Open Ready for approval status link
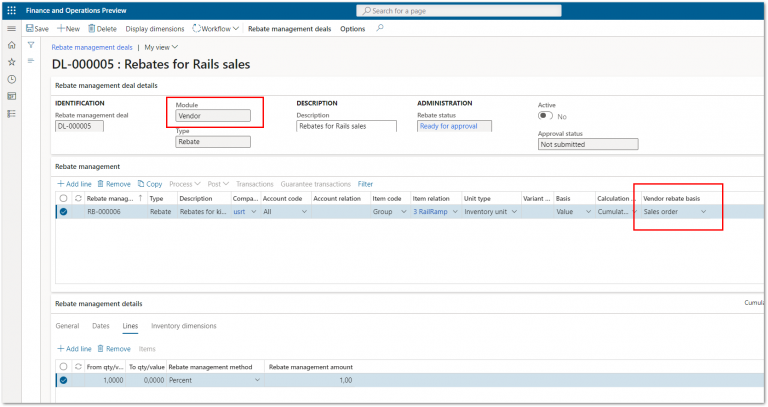The width and height of the screenshot is (768, 407). [x=449, y=126]
